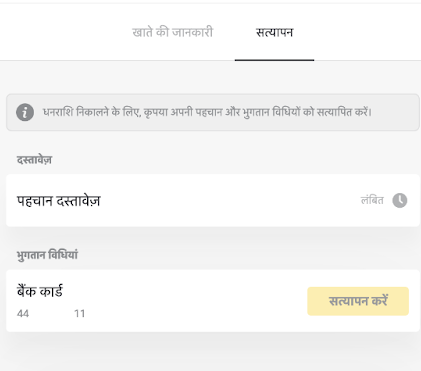Image resolution: width=421 pixels, height=371 pixels.
Task: Open the पहचान दस्तावेज़ row
Action: [x=213, y=200]
